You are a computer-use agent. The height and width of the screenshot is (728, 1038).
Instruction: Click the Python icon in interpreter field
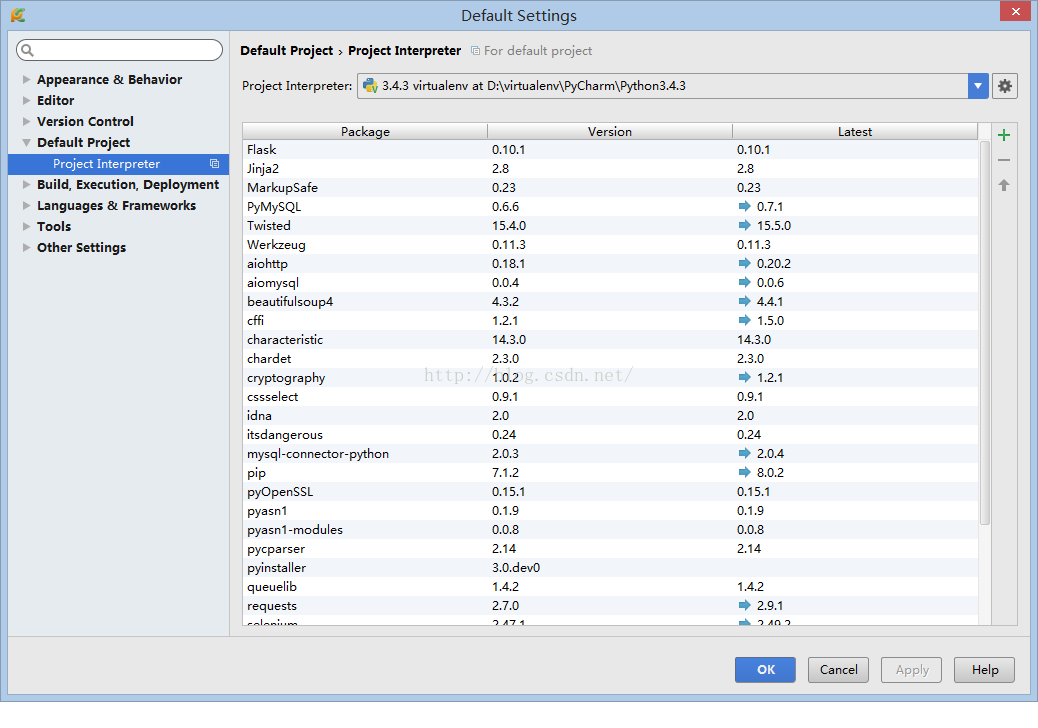point(371,86)
